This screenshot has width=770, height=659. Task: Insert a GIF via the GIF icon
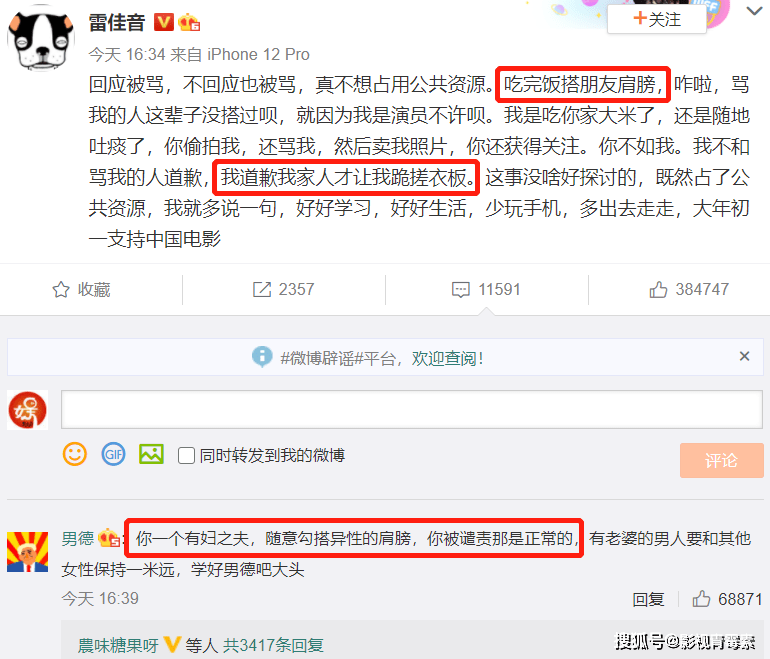[x=113, y=454]
